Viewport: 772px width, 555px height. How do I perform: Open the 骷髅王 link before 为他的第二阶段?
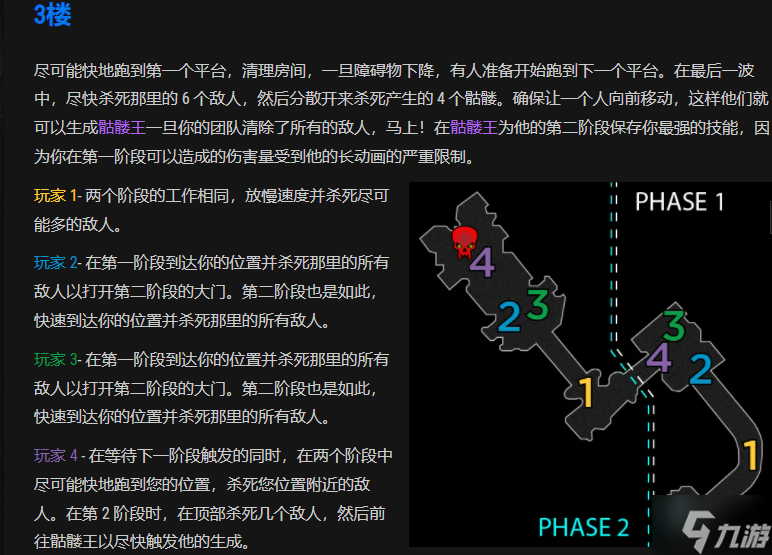(474, 128)
